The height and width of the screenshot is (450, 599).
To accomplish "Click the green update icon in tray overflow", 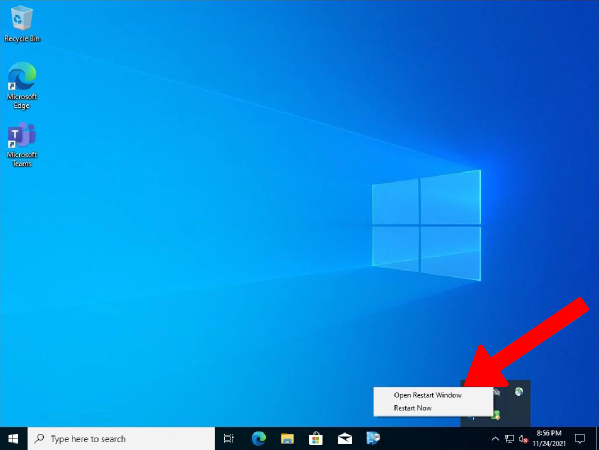I will 495,415.
